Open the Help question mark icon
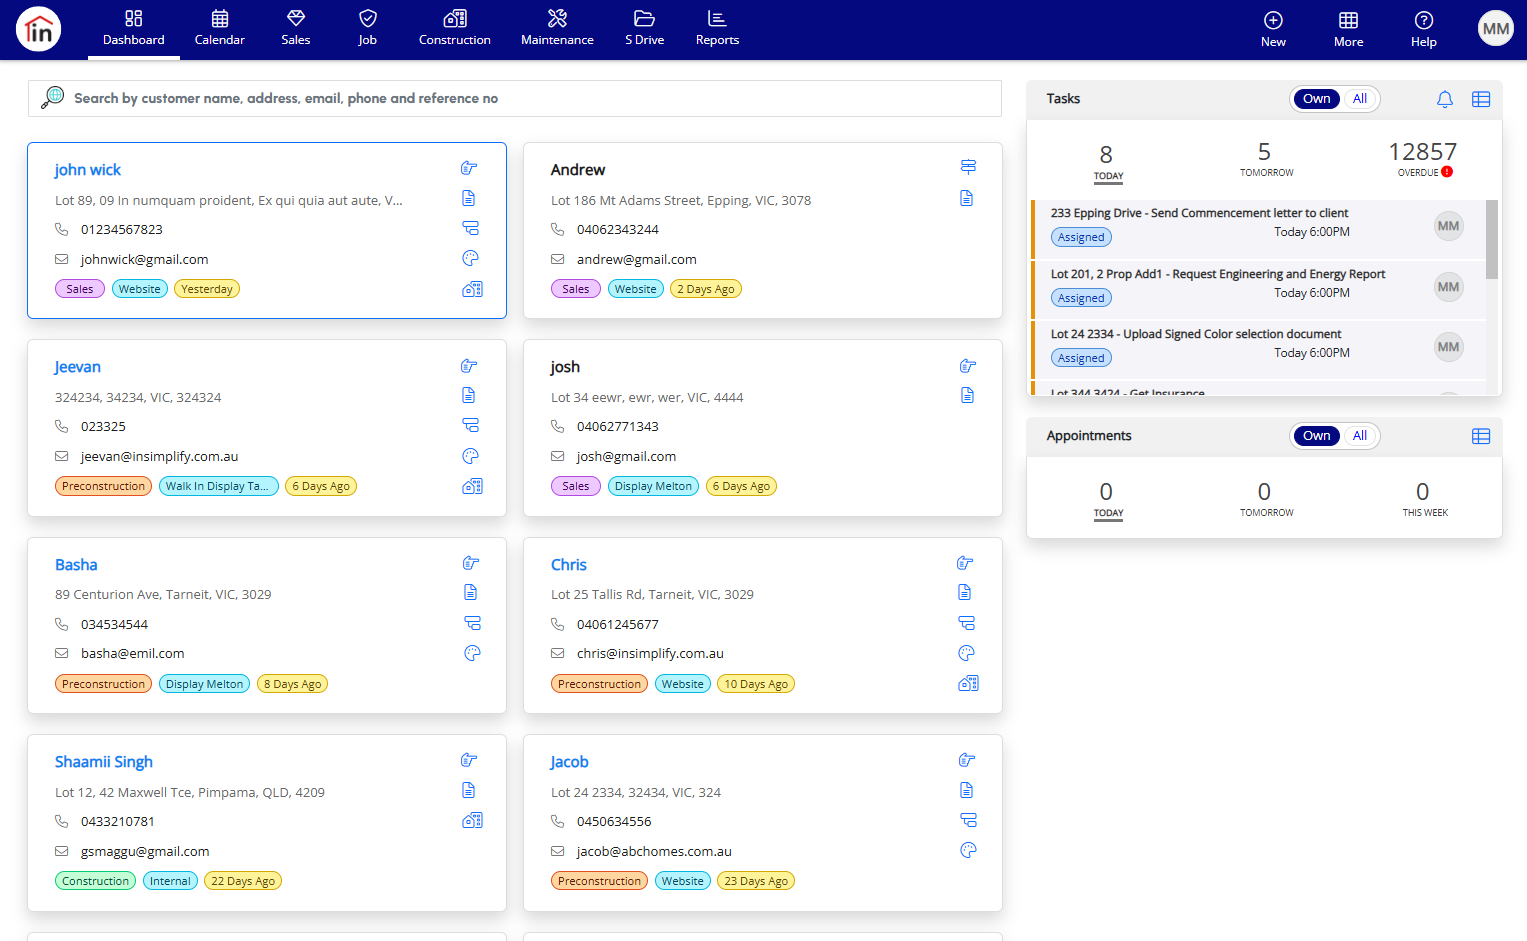Image resolution: width=1527 pixels, height=941 pixels. tap(1424, 20)
